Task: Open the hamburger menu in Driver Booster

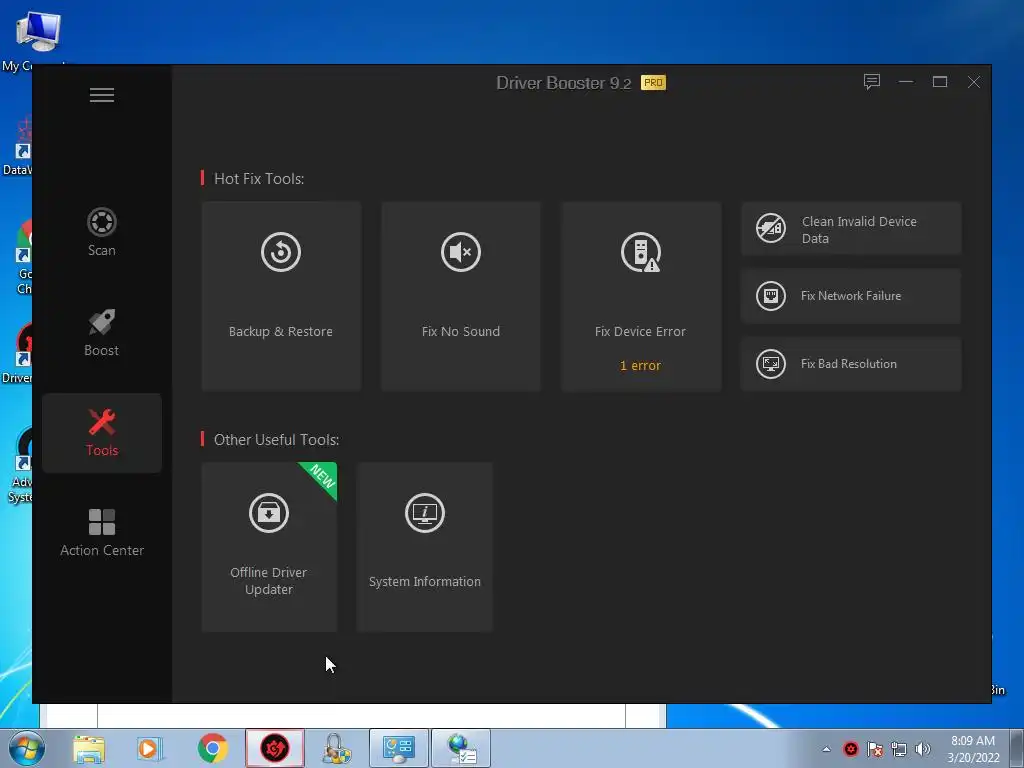Action: tap(102, 95)
